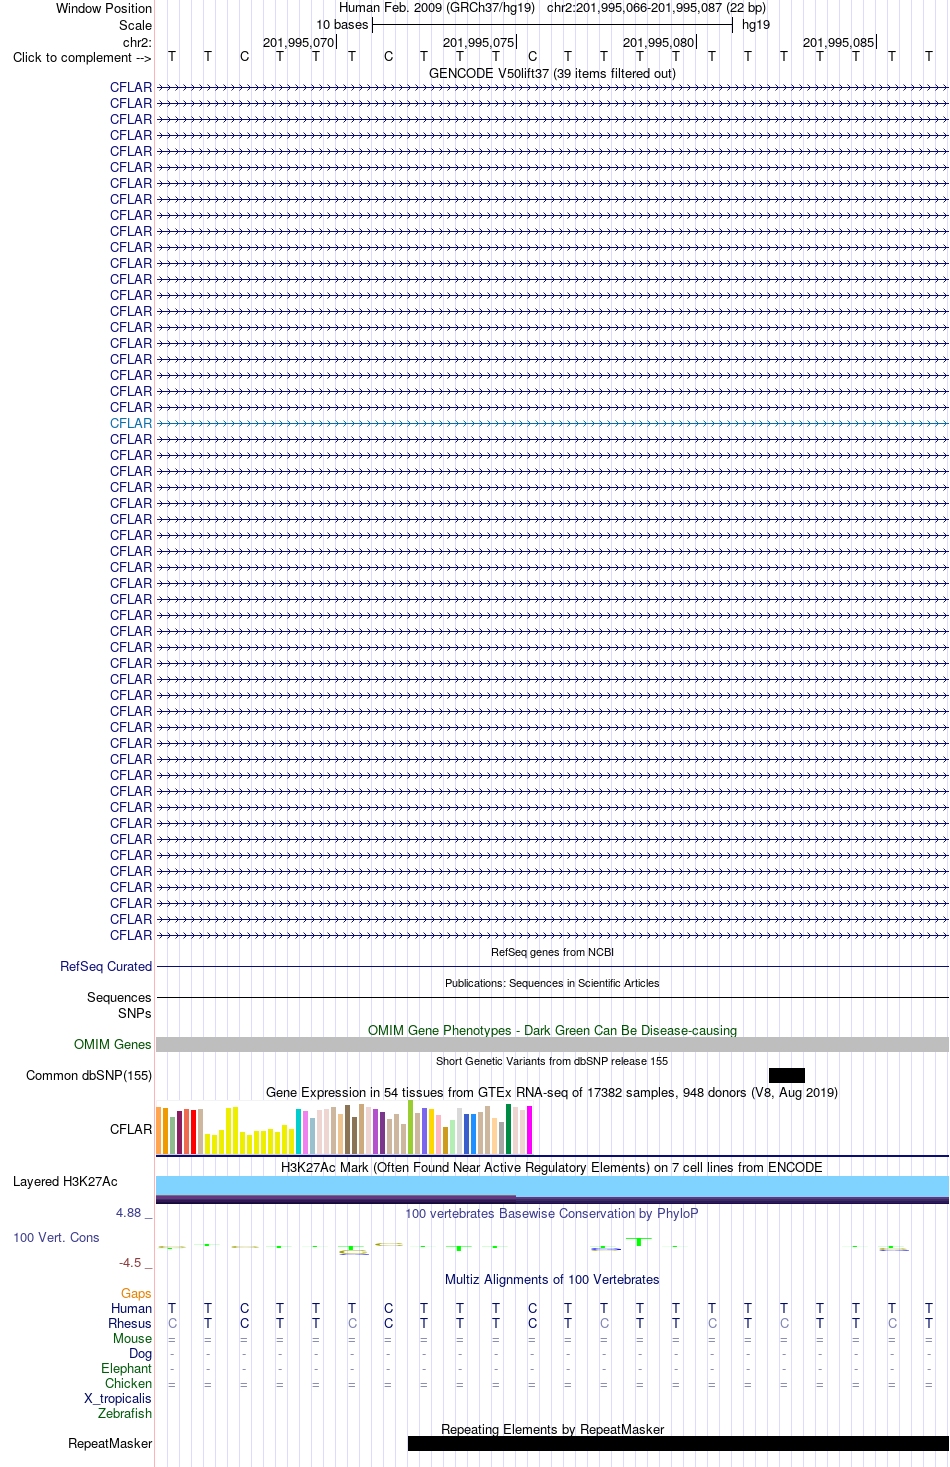Select the SNPs track label
950x1467 pixels.
point(135,1013)
